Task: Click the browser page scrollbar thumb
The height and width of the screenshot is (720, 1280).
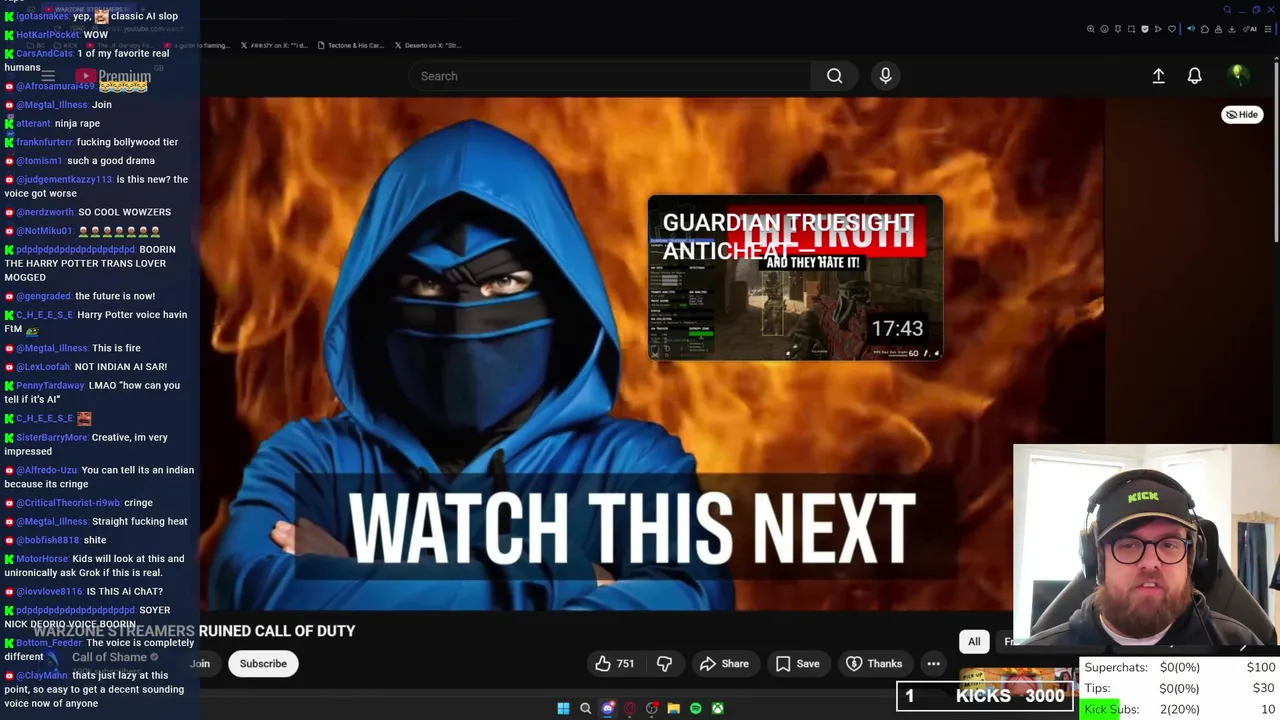Action: [1275, 150]
